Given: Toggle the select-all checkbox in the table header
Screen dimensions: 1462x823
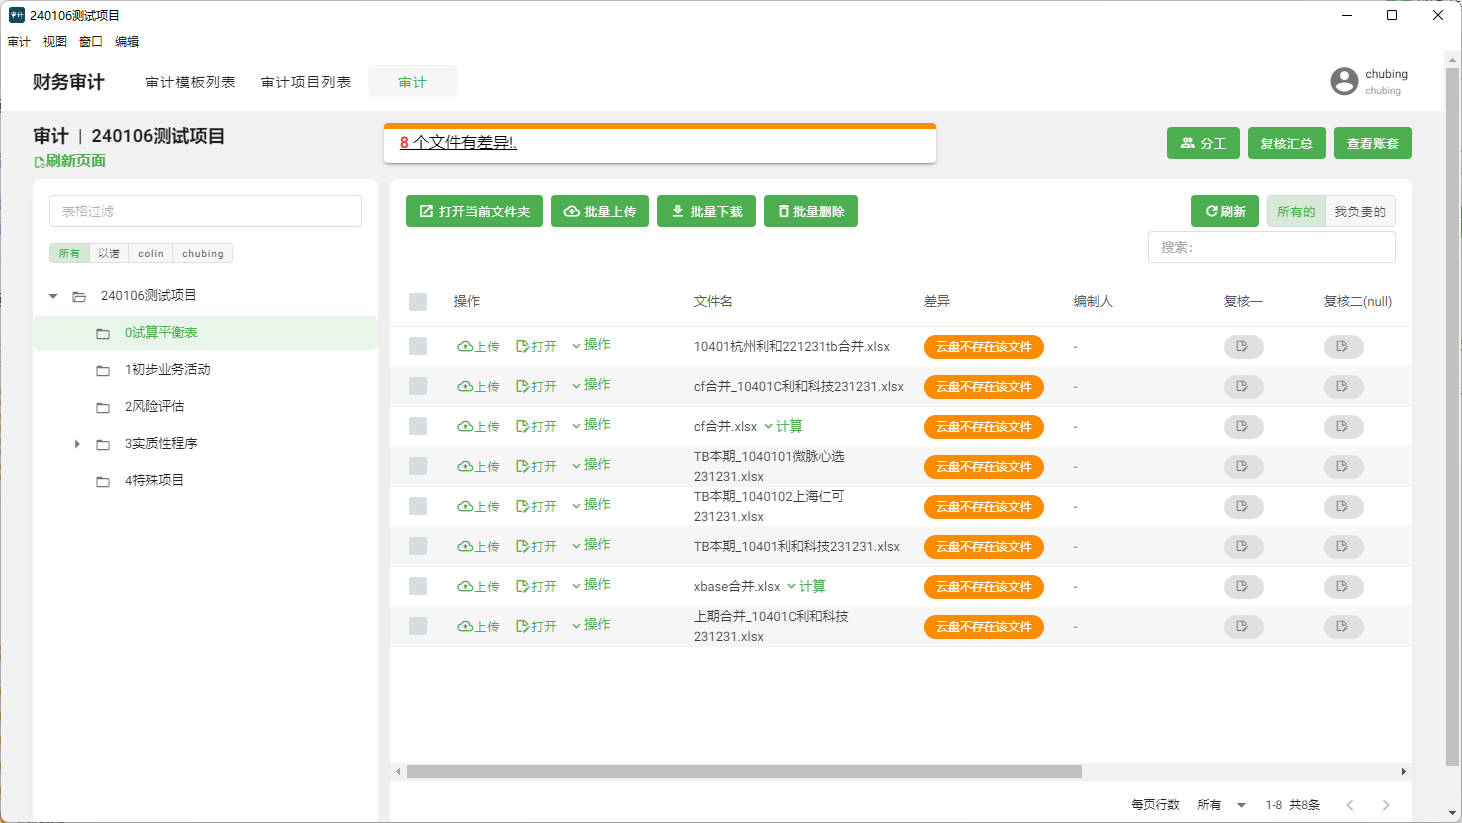Looking at the screenshot, I should 417,300.
